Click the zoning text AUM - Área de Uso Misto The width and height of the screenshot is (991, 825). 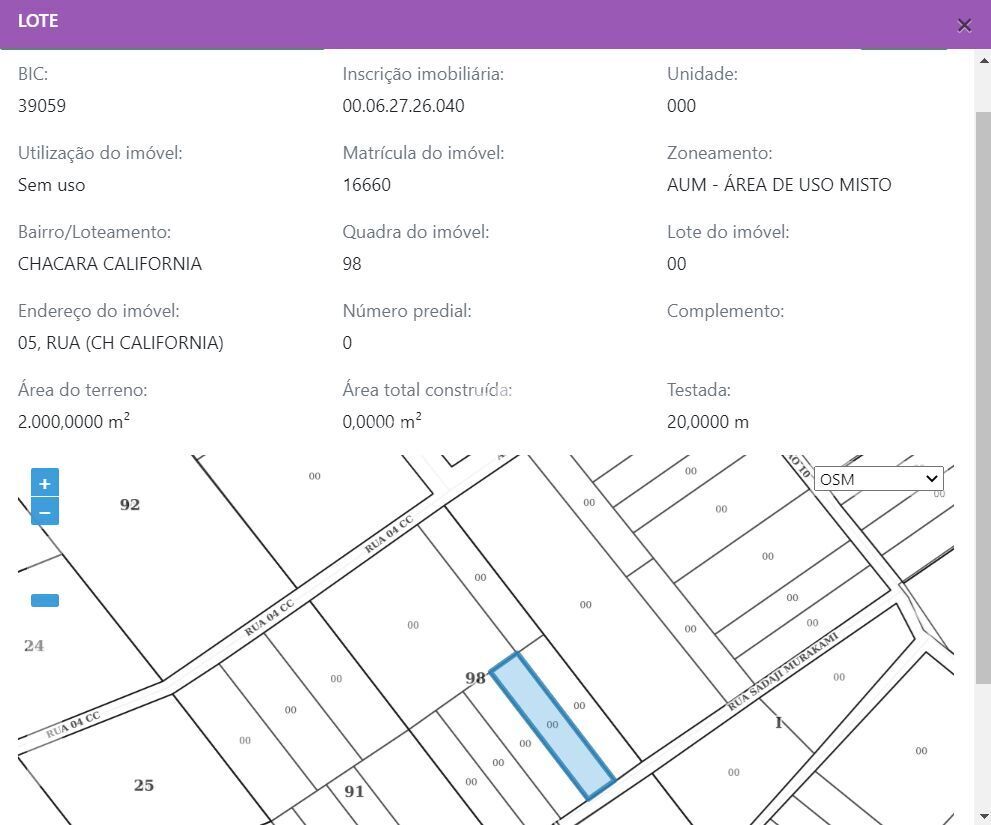pyautogui.click(x=778, y=185)
